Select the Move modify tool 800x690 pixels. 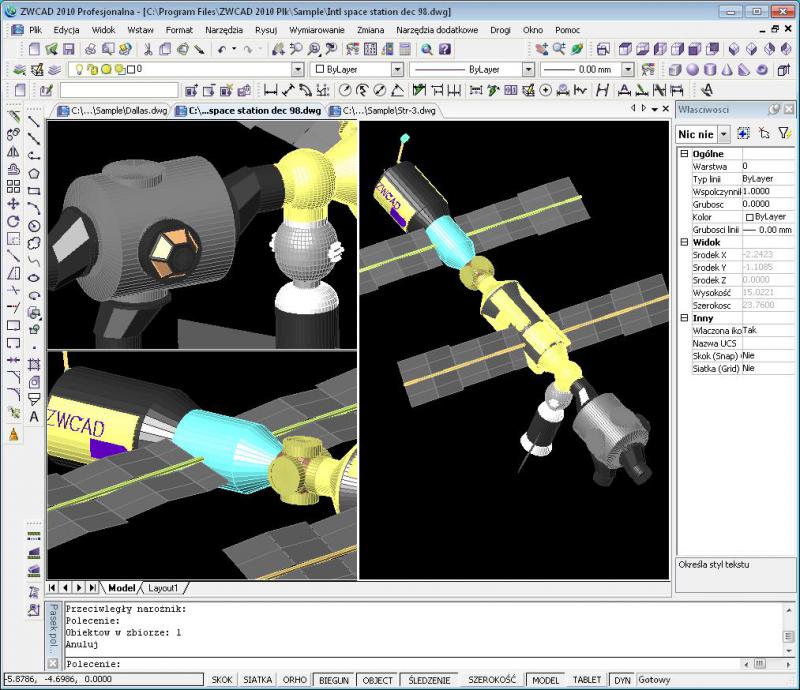tap(13, 204)
